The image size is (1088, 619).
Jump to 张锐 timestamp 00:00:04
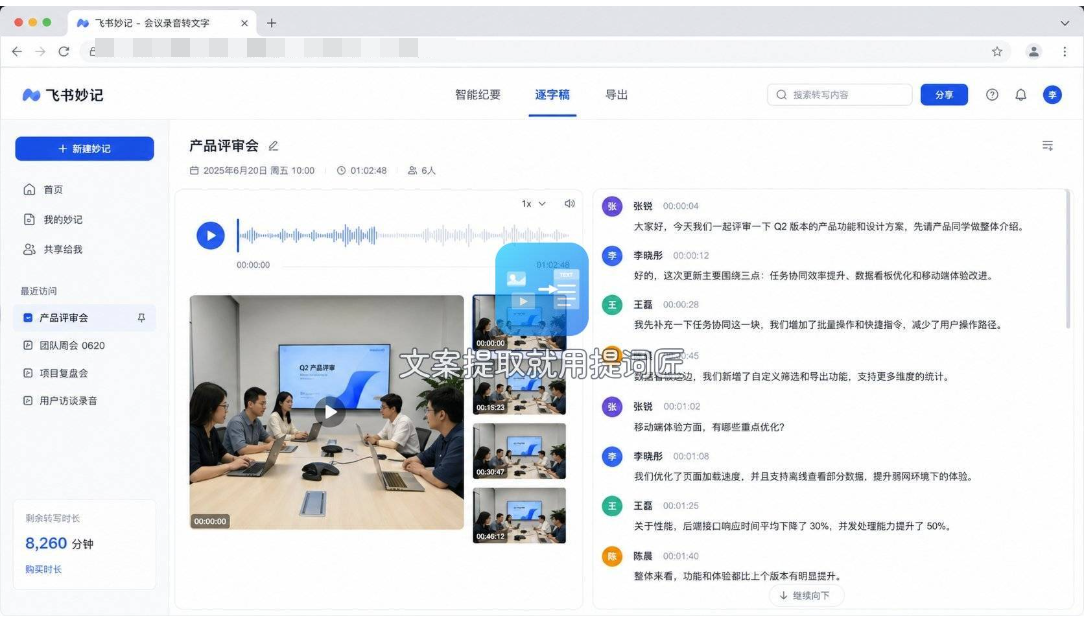coord(680,206)
